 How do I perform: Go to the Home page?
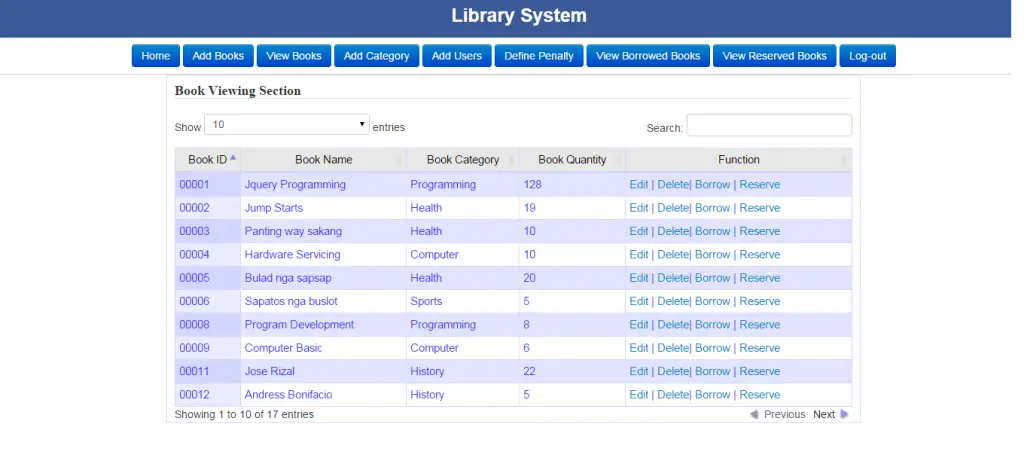[x=156, y=56]
